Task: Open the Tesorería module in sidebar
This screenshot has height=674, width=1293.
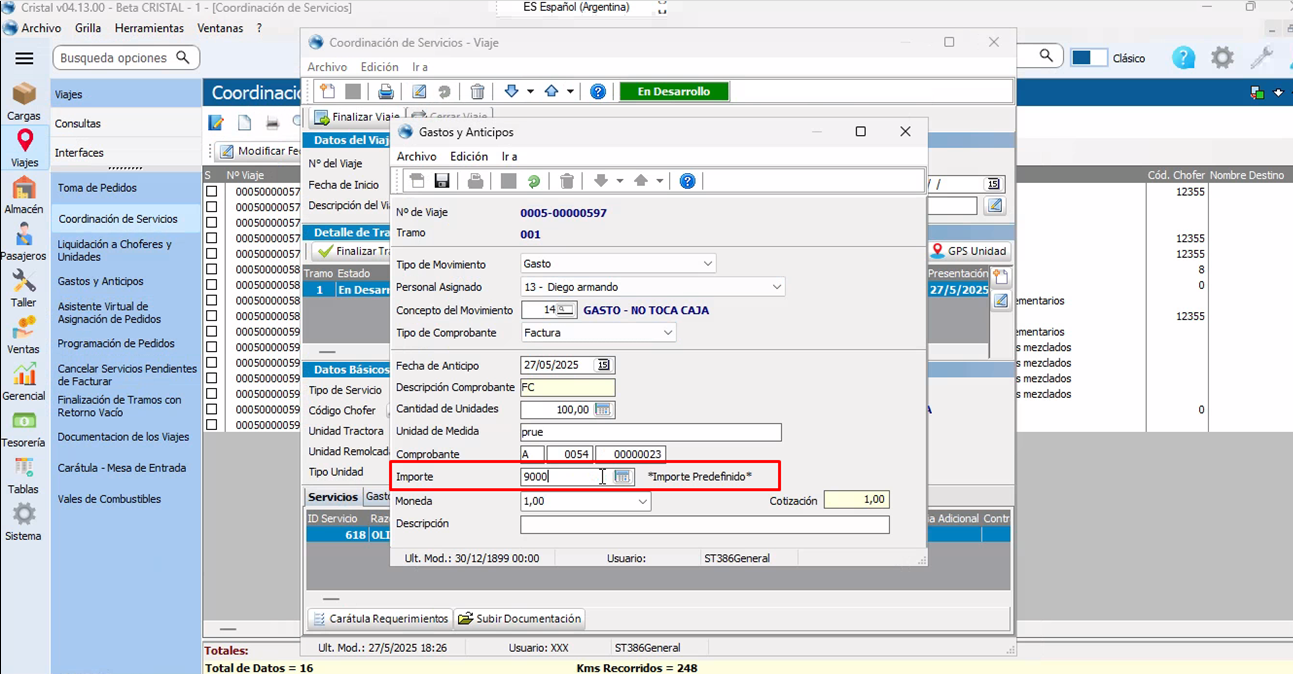Action: 24,429
